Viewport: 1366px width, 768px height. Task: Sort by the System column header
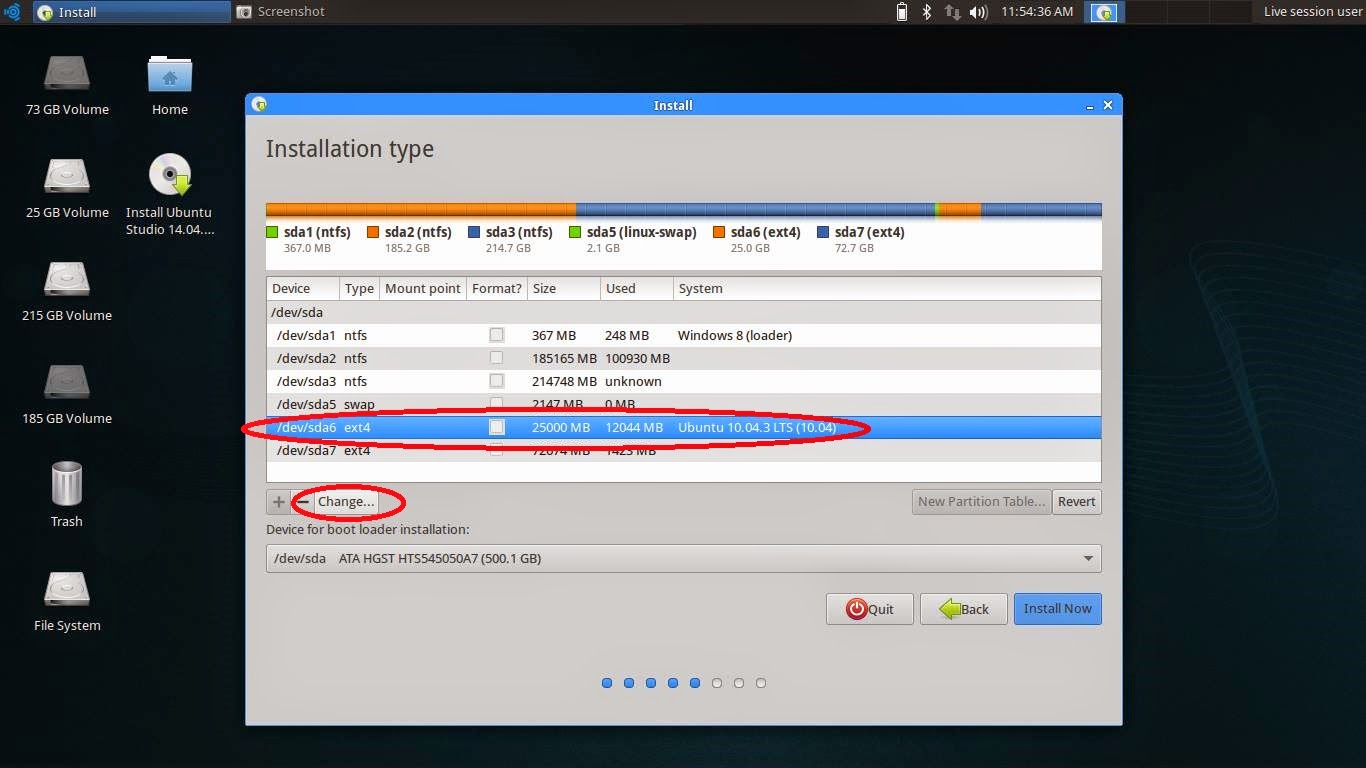(887, 288)
